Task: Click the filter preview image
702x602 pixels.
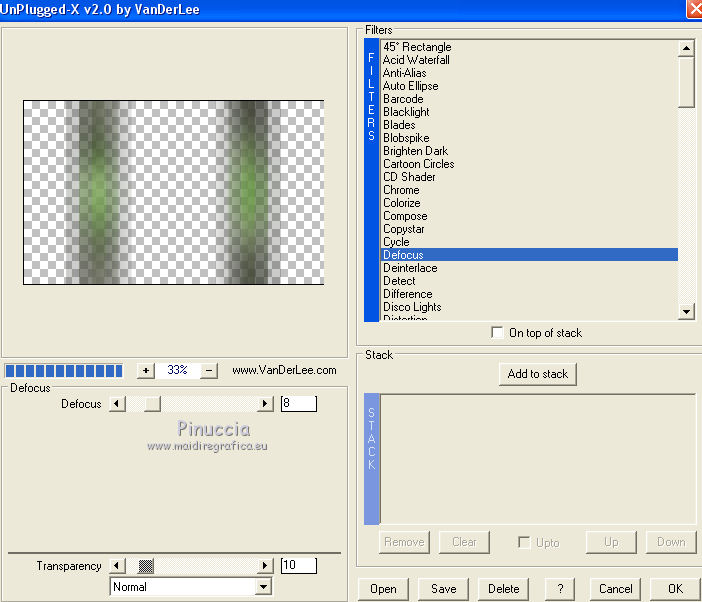Action: pos(174,192)
